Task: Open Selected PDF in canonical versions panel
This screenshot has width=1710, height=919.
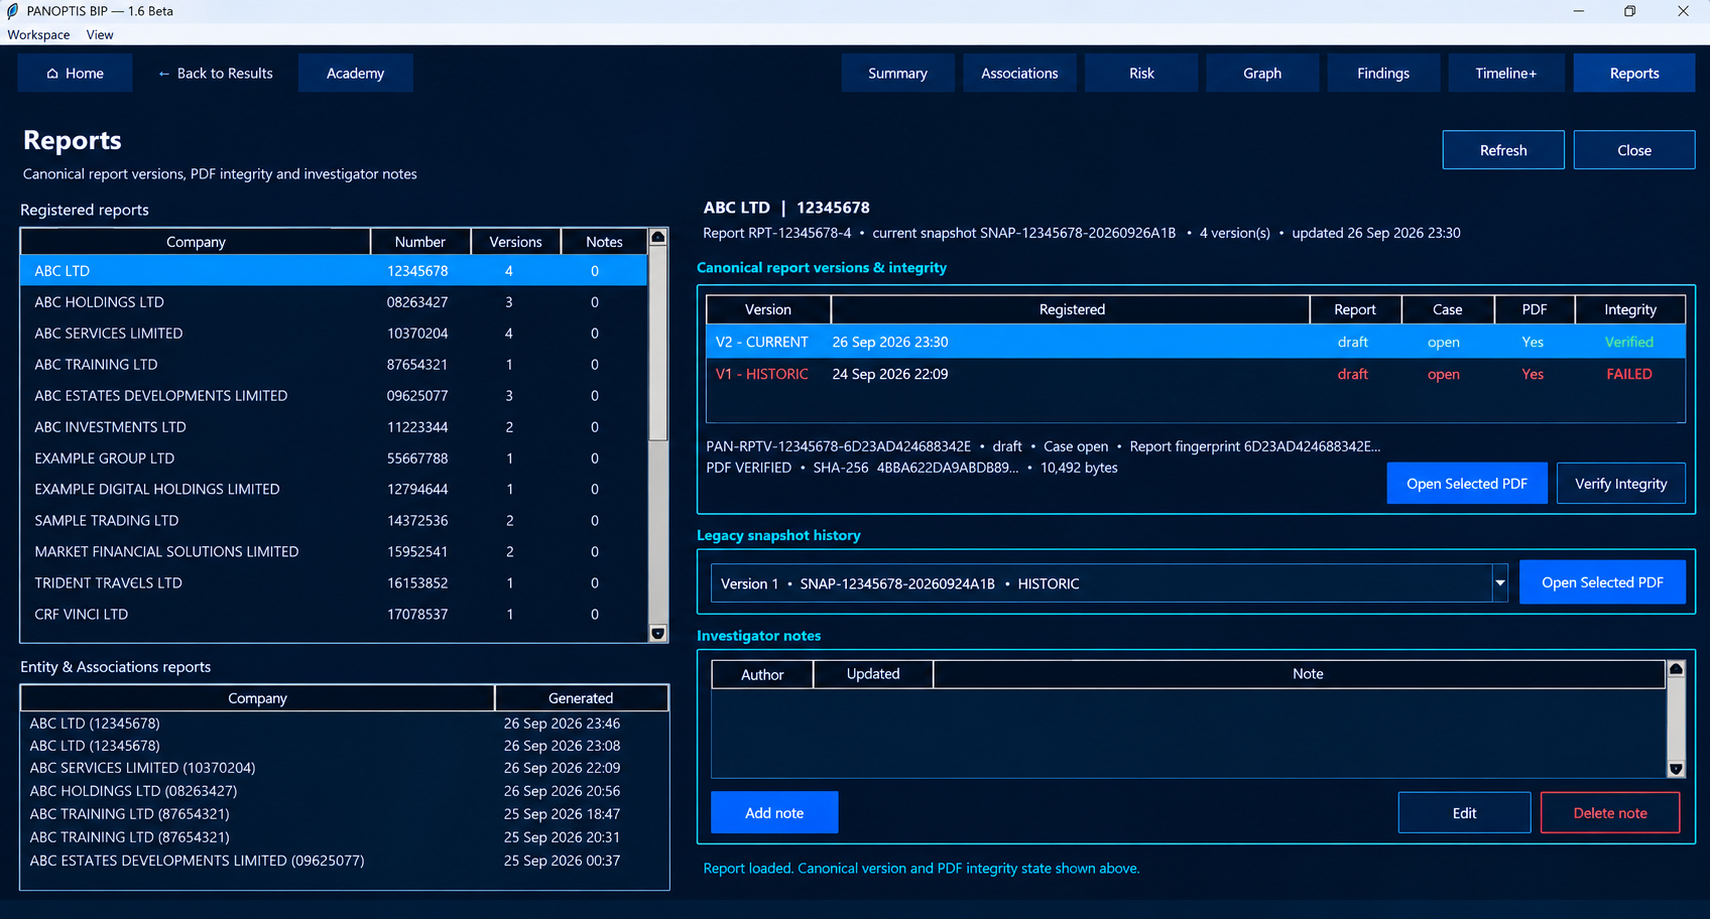Action: (x=1467, y=483)
